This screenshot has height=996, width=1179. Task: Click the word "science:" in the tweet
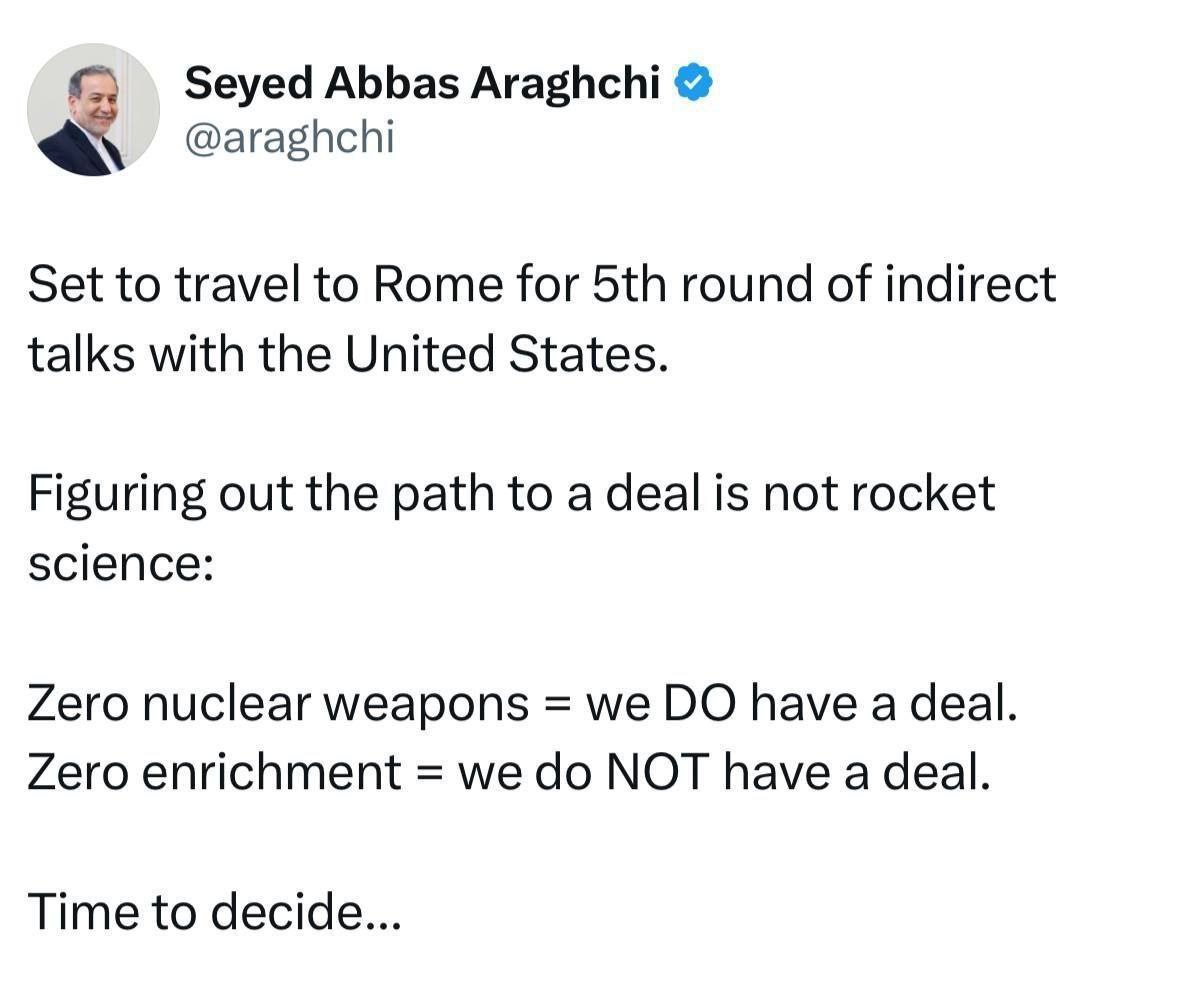pos(119,564)
